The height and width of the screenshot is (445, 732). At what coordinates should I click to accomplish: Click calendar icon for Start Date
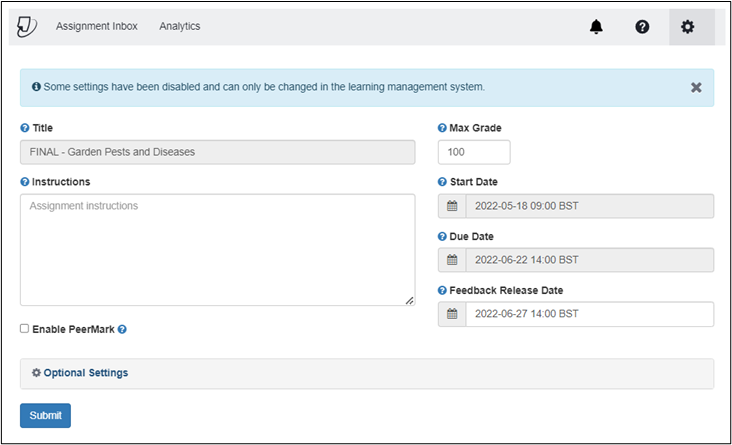click(452, 206)
